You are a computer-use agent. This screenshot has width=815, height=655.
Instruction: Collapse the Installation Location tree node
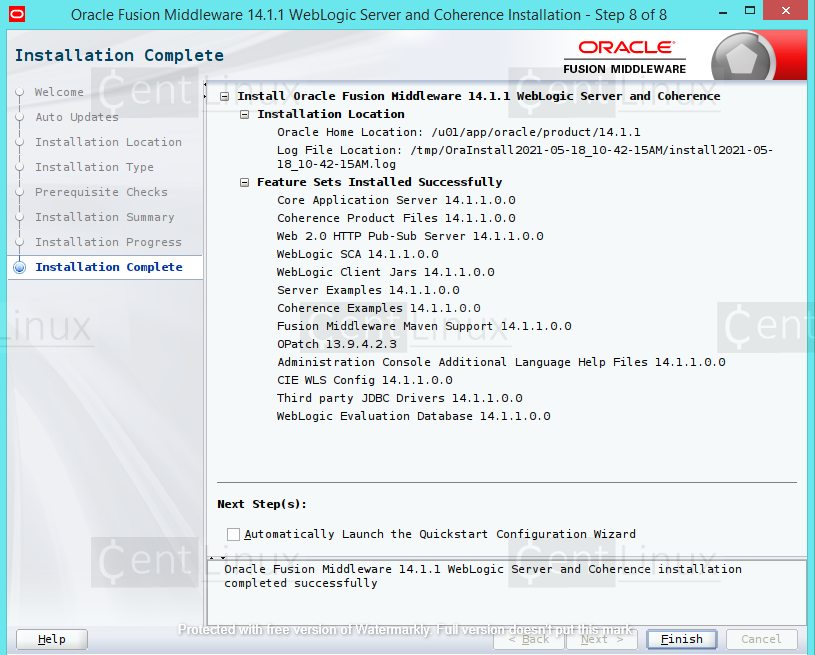[243, 114]
